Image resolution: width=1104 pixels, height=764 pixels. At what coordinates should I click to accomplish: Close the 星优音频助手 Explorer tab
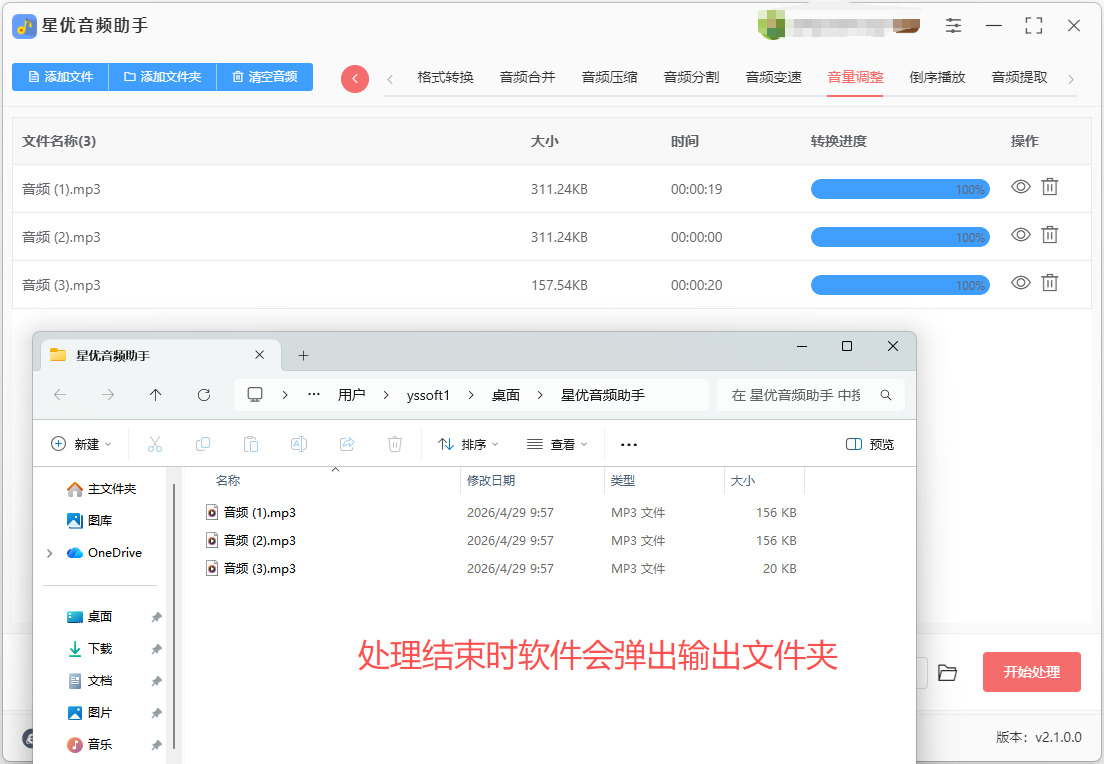click(x=259, y=355)
